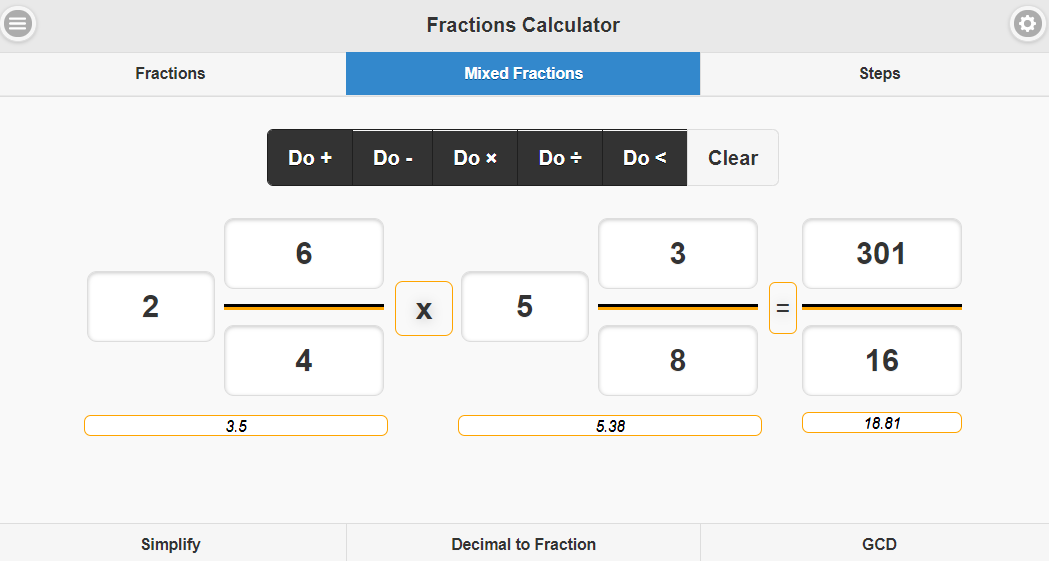Choose the Do × operation
This screenshot has width=1049, height=561.
(x=475, y=158)
